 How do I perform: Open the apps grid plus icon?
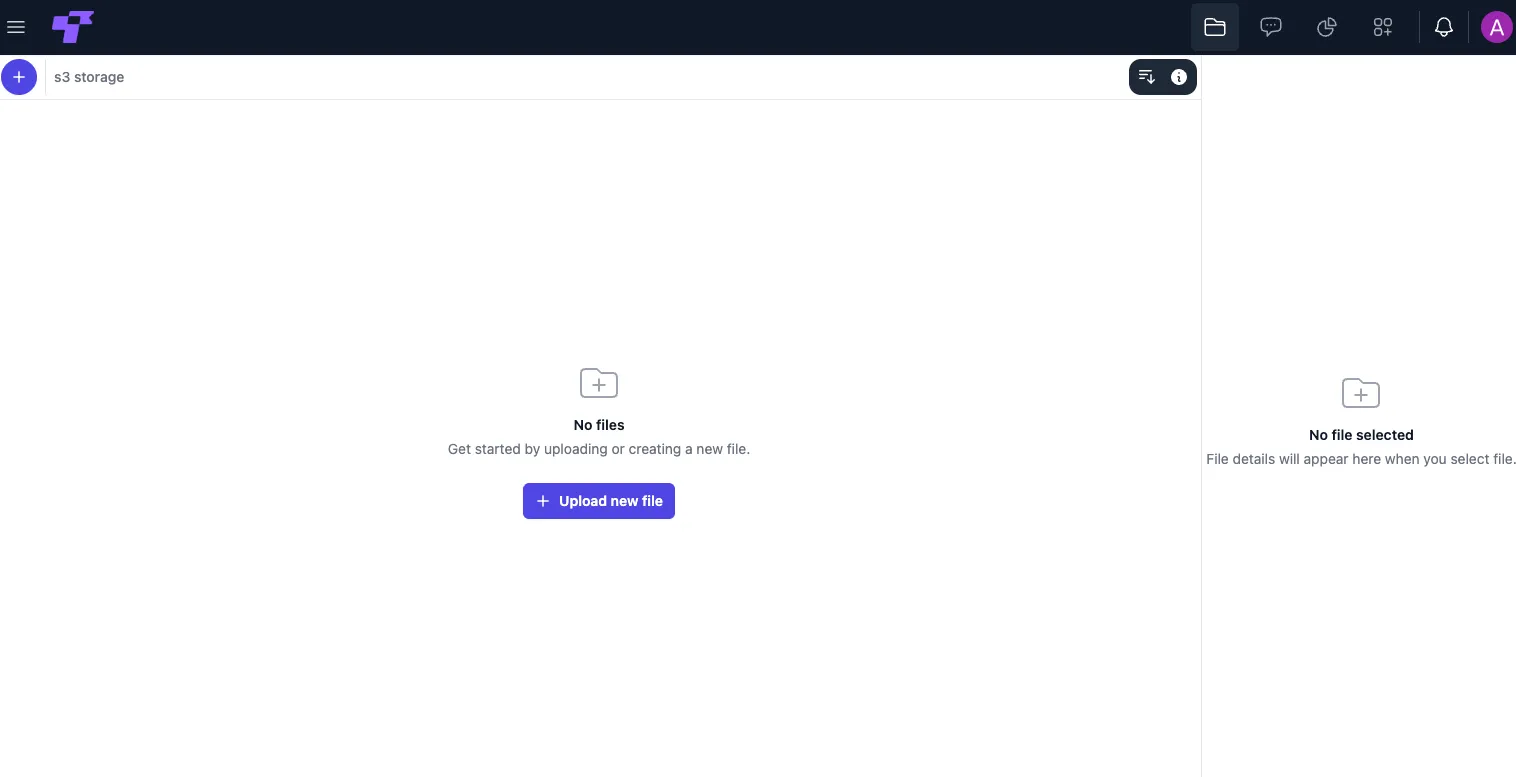[1383, 27]
